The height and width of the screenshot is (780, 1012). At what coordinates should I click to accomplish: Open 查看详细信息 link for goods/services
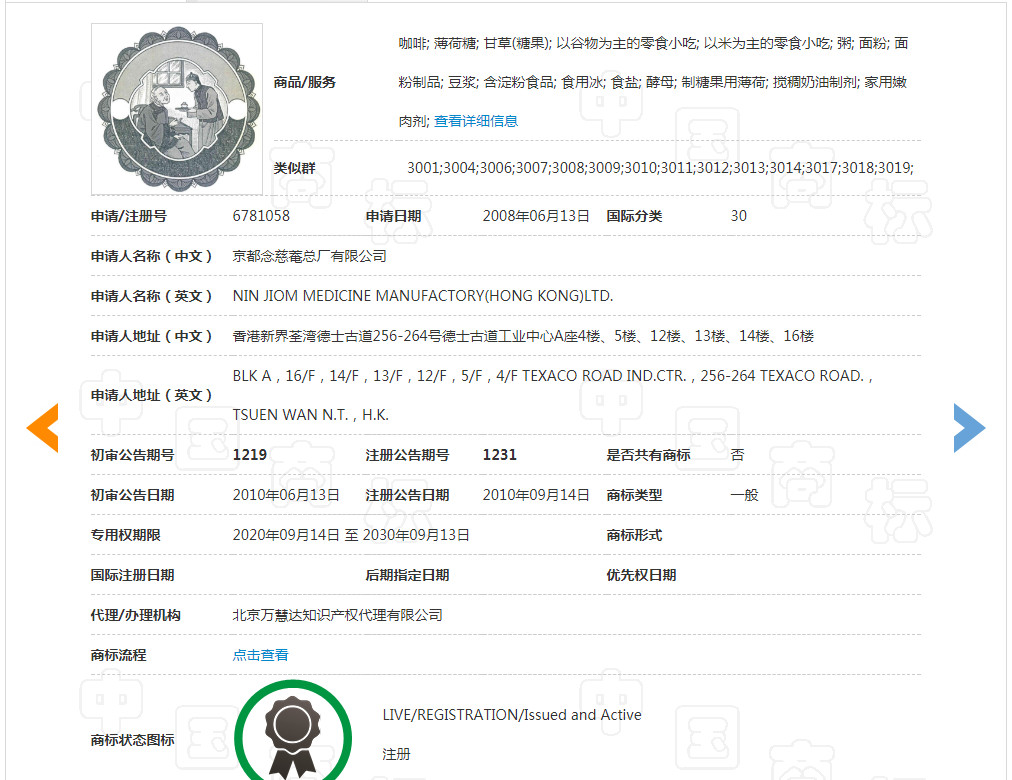pos(476,121)
